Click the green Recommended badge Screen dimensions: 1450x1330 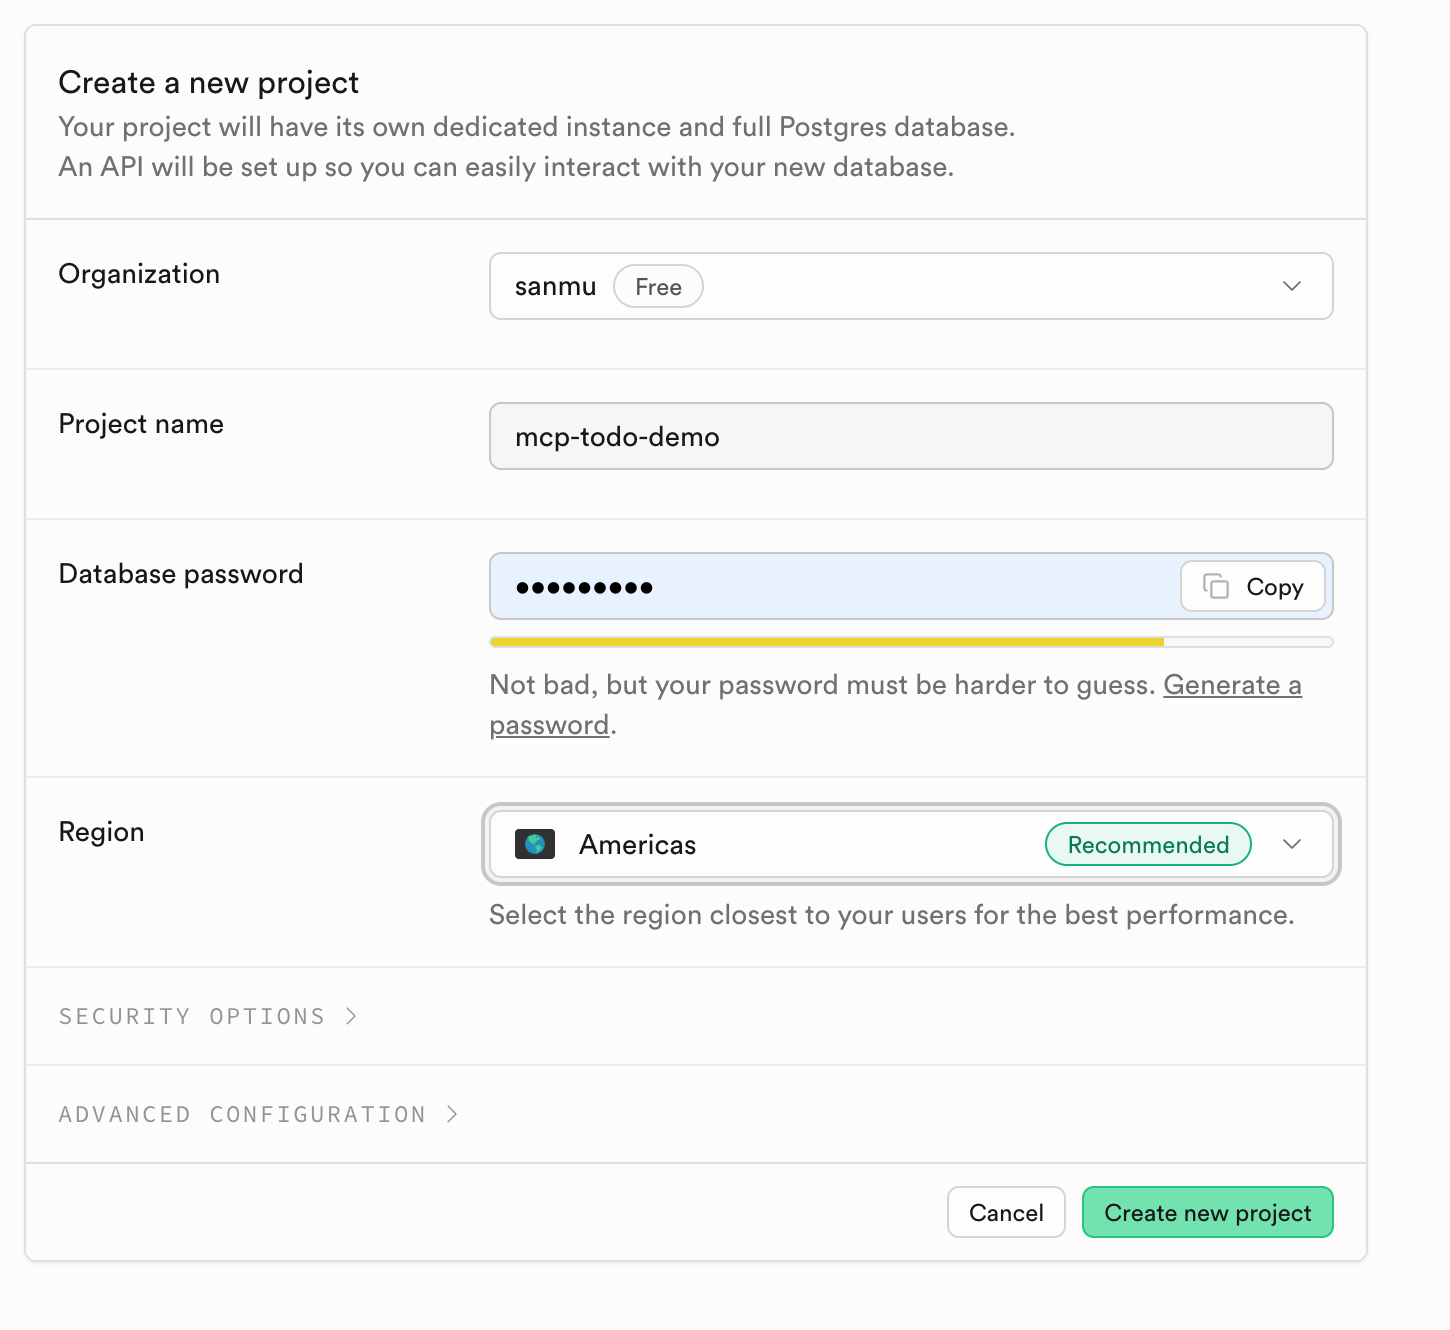[1147, 844]
